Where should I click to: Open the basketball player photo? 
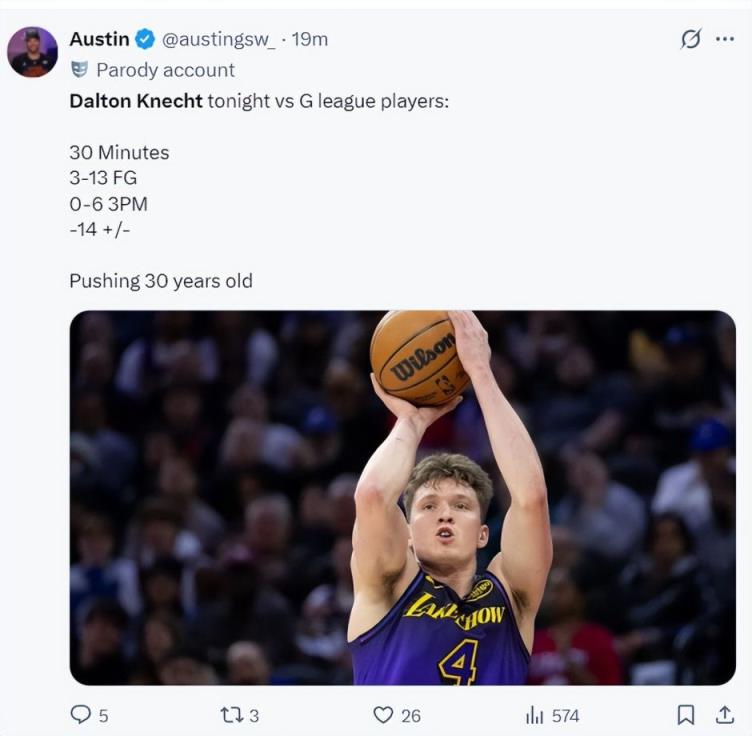pyautogui.click(x=402, y=497)
